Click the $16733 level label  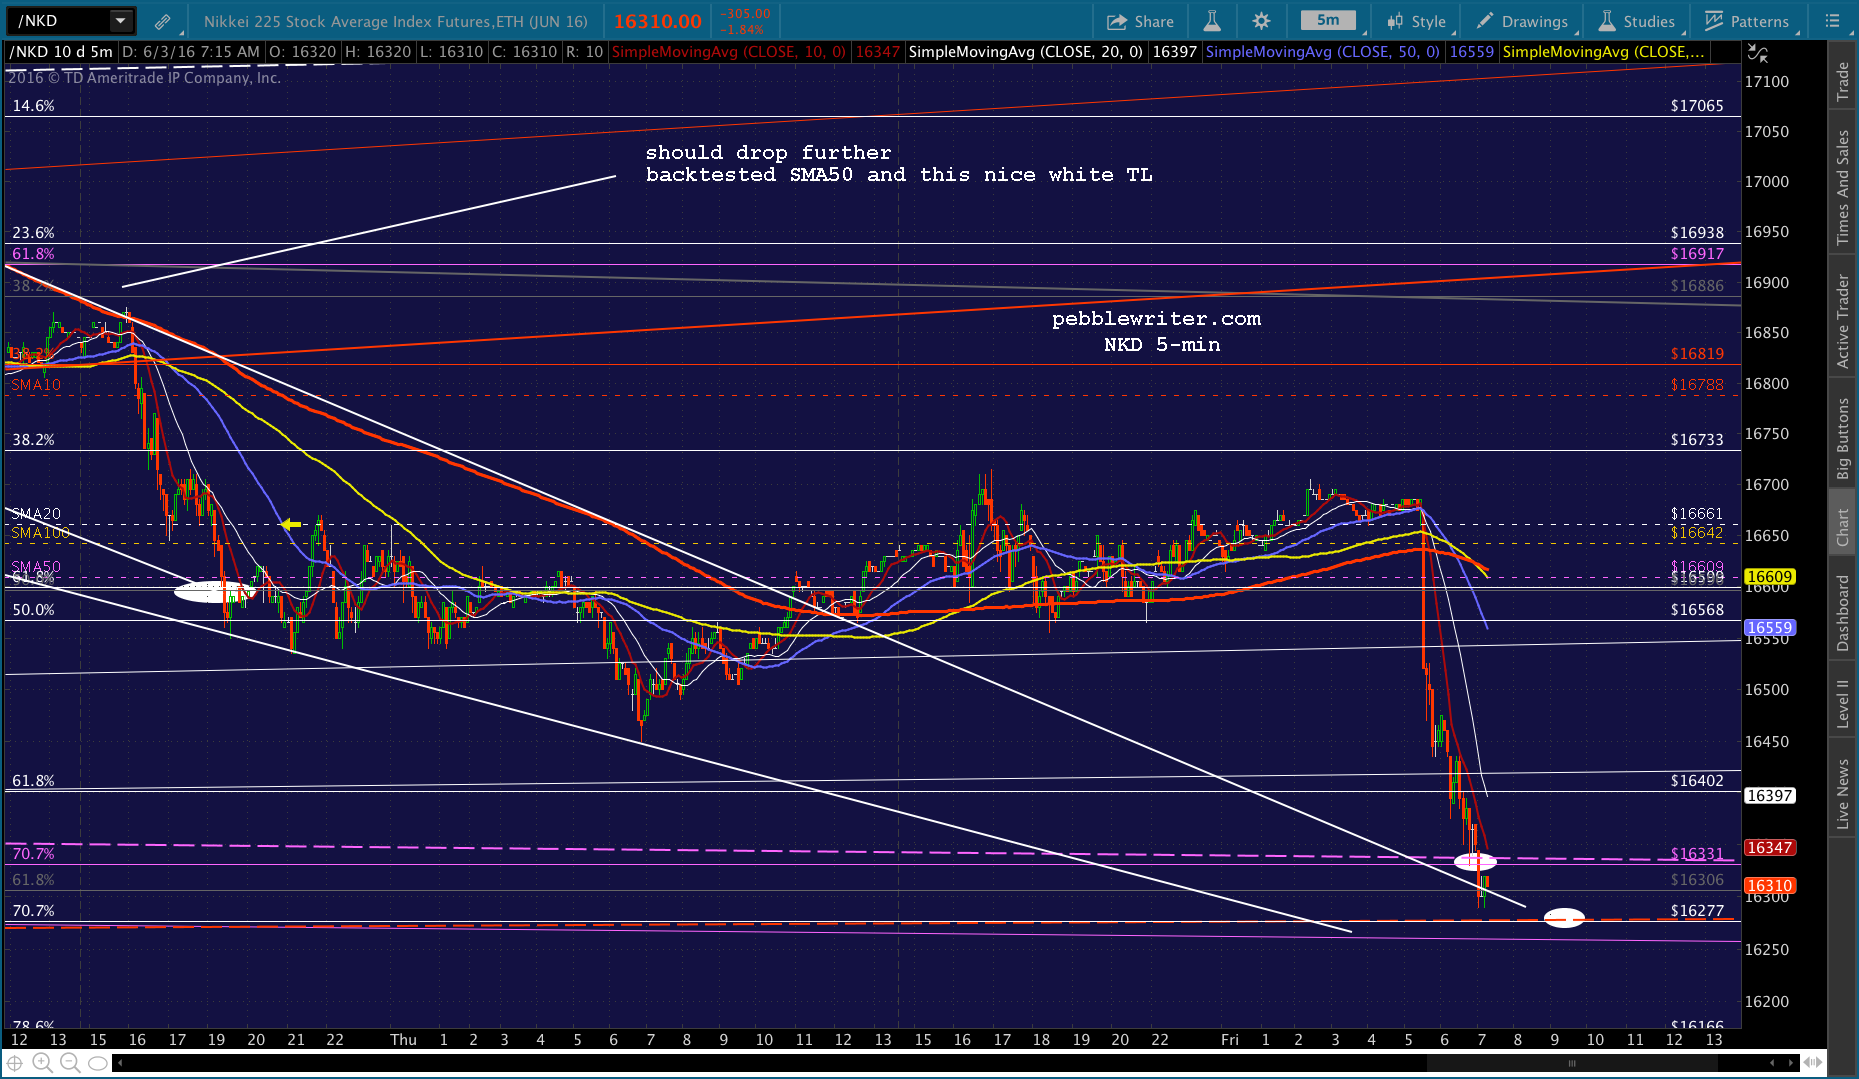pos(1697,440)
